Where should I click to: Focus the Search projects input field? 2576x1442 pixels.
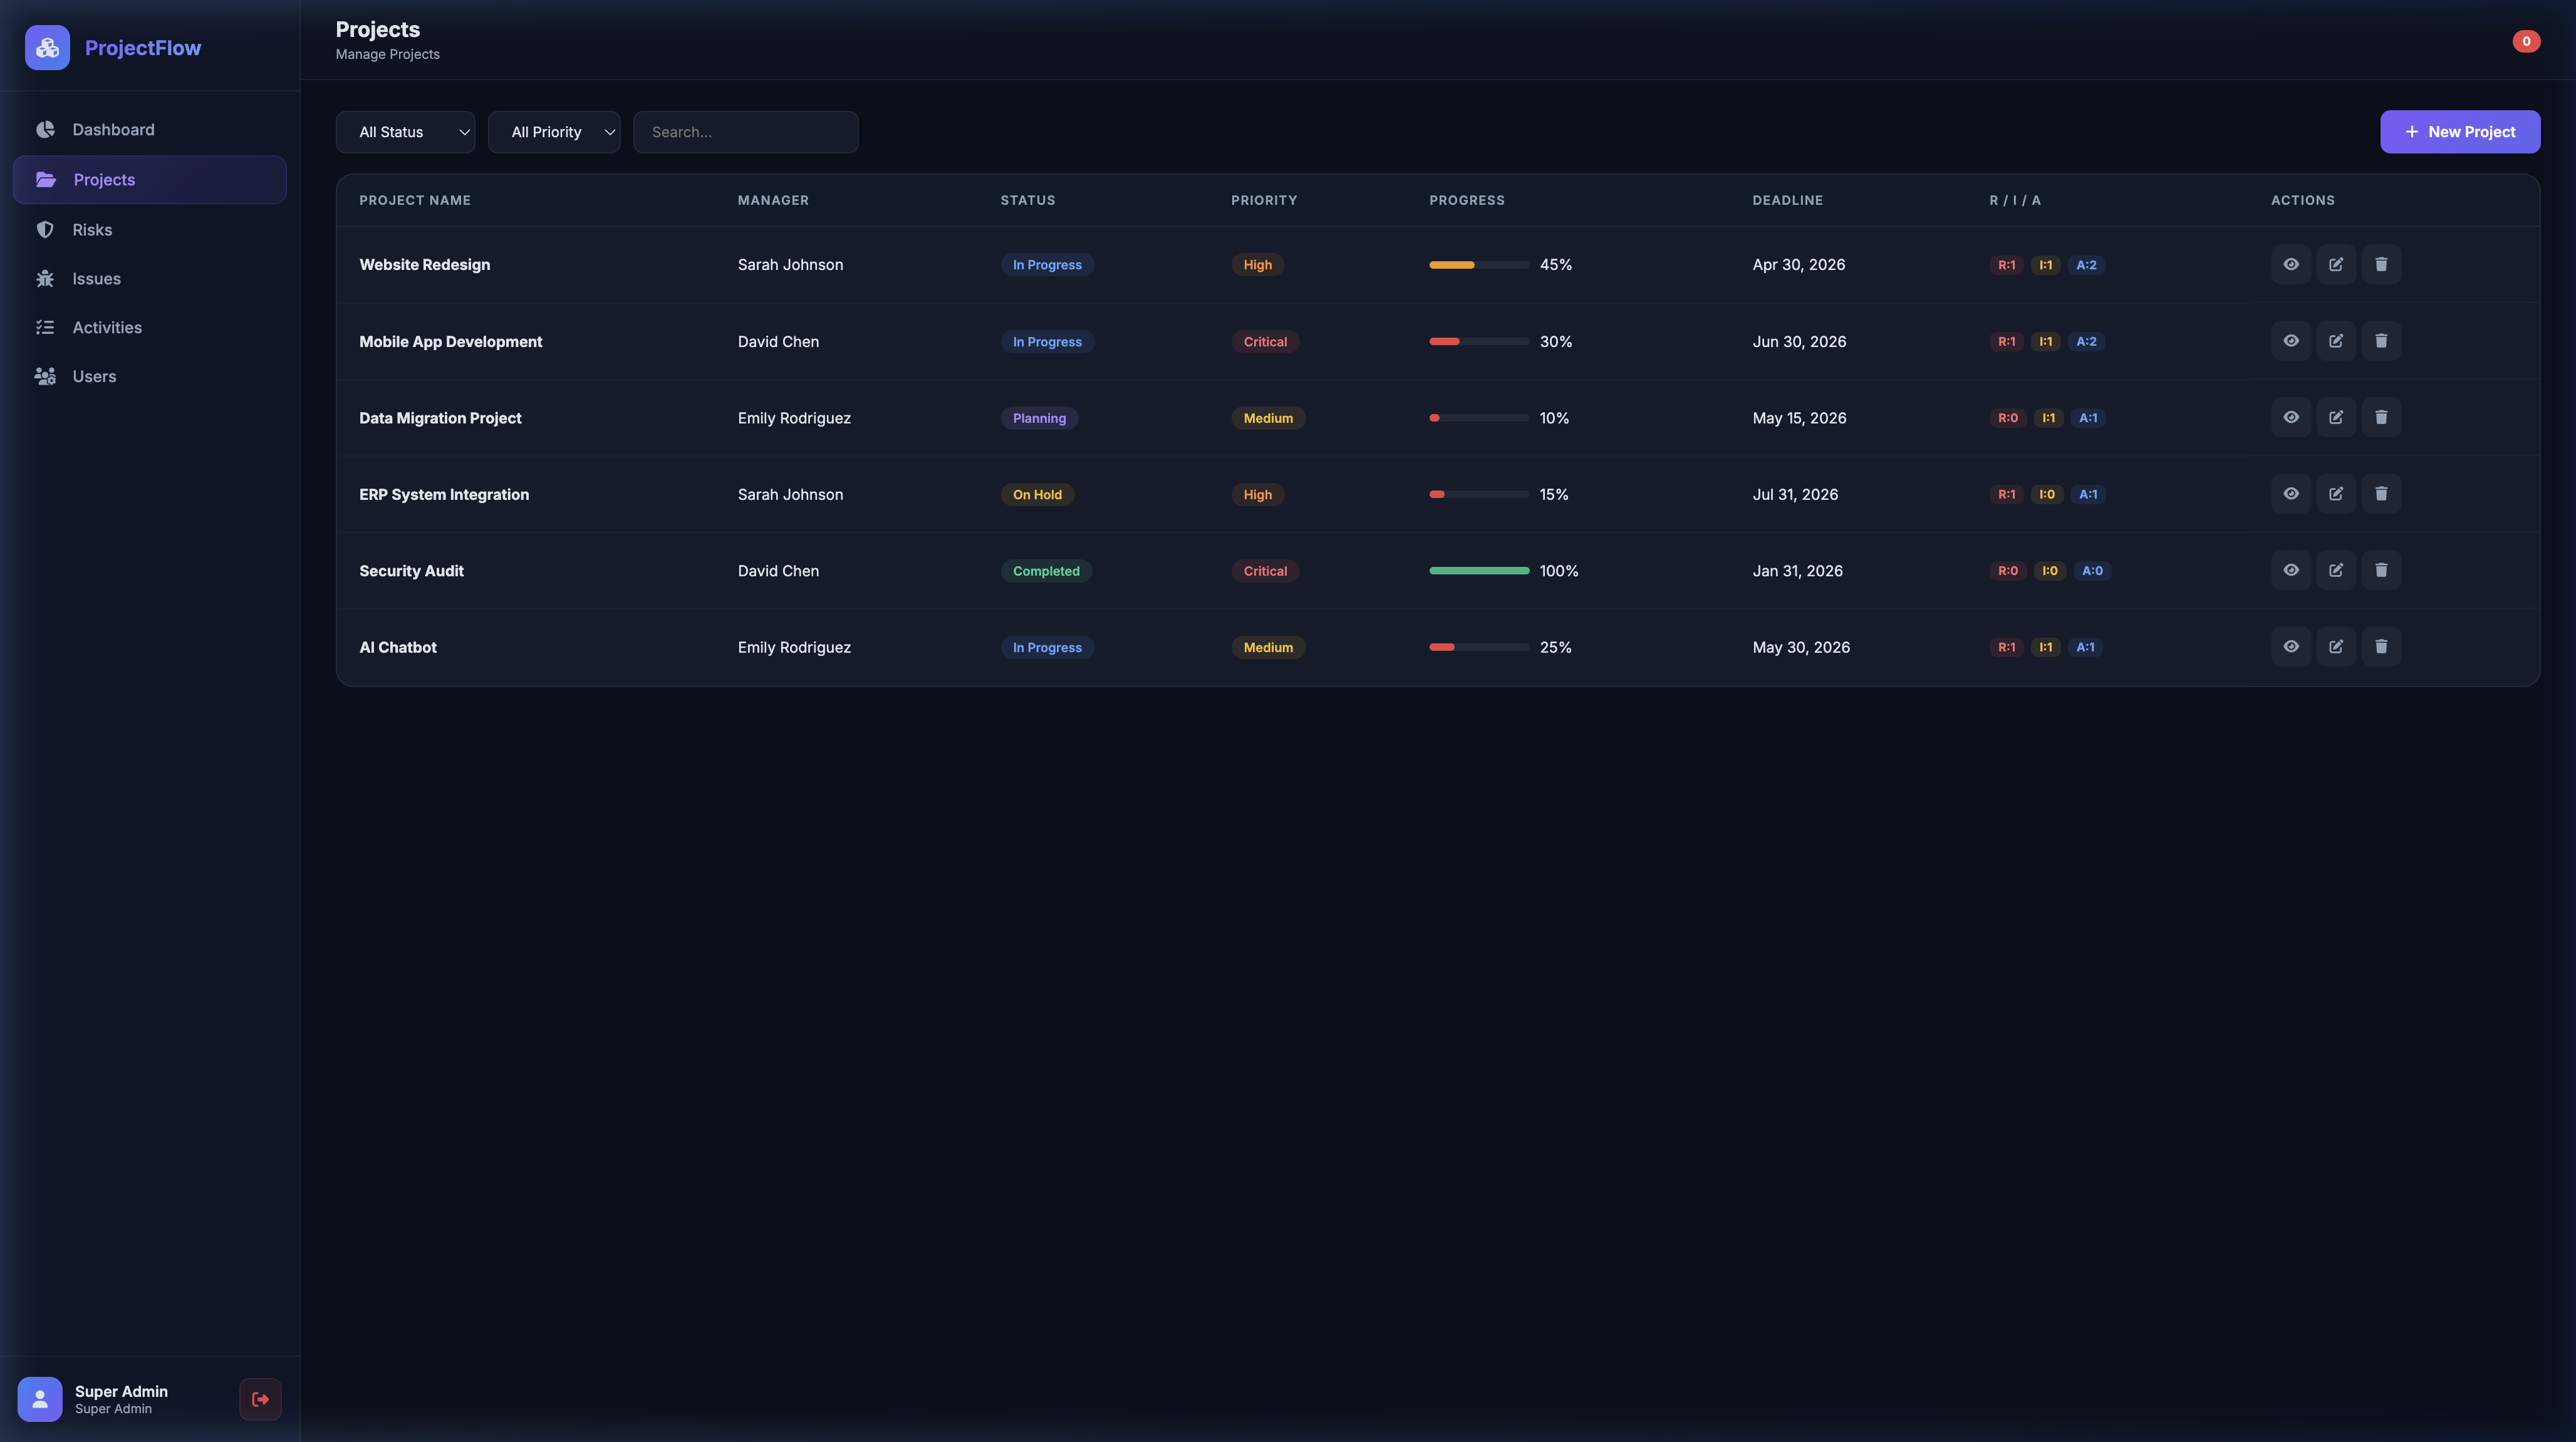click(745, 132)
